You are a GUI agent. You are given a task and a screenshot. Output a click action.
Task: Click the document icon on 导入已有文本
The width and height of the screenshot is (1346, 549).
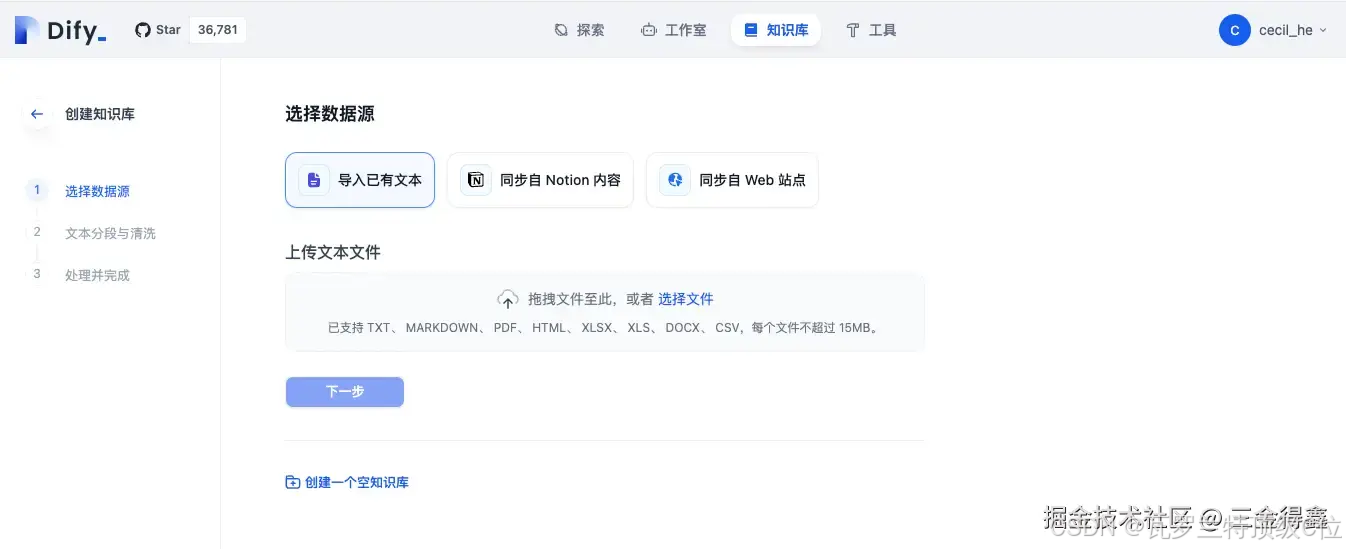314,180
